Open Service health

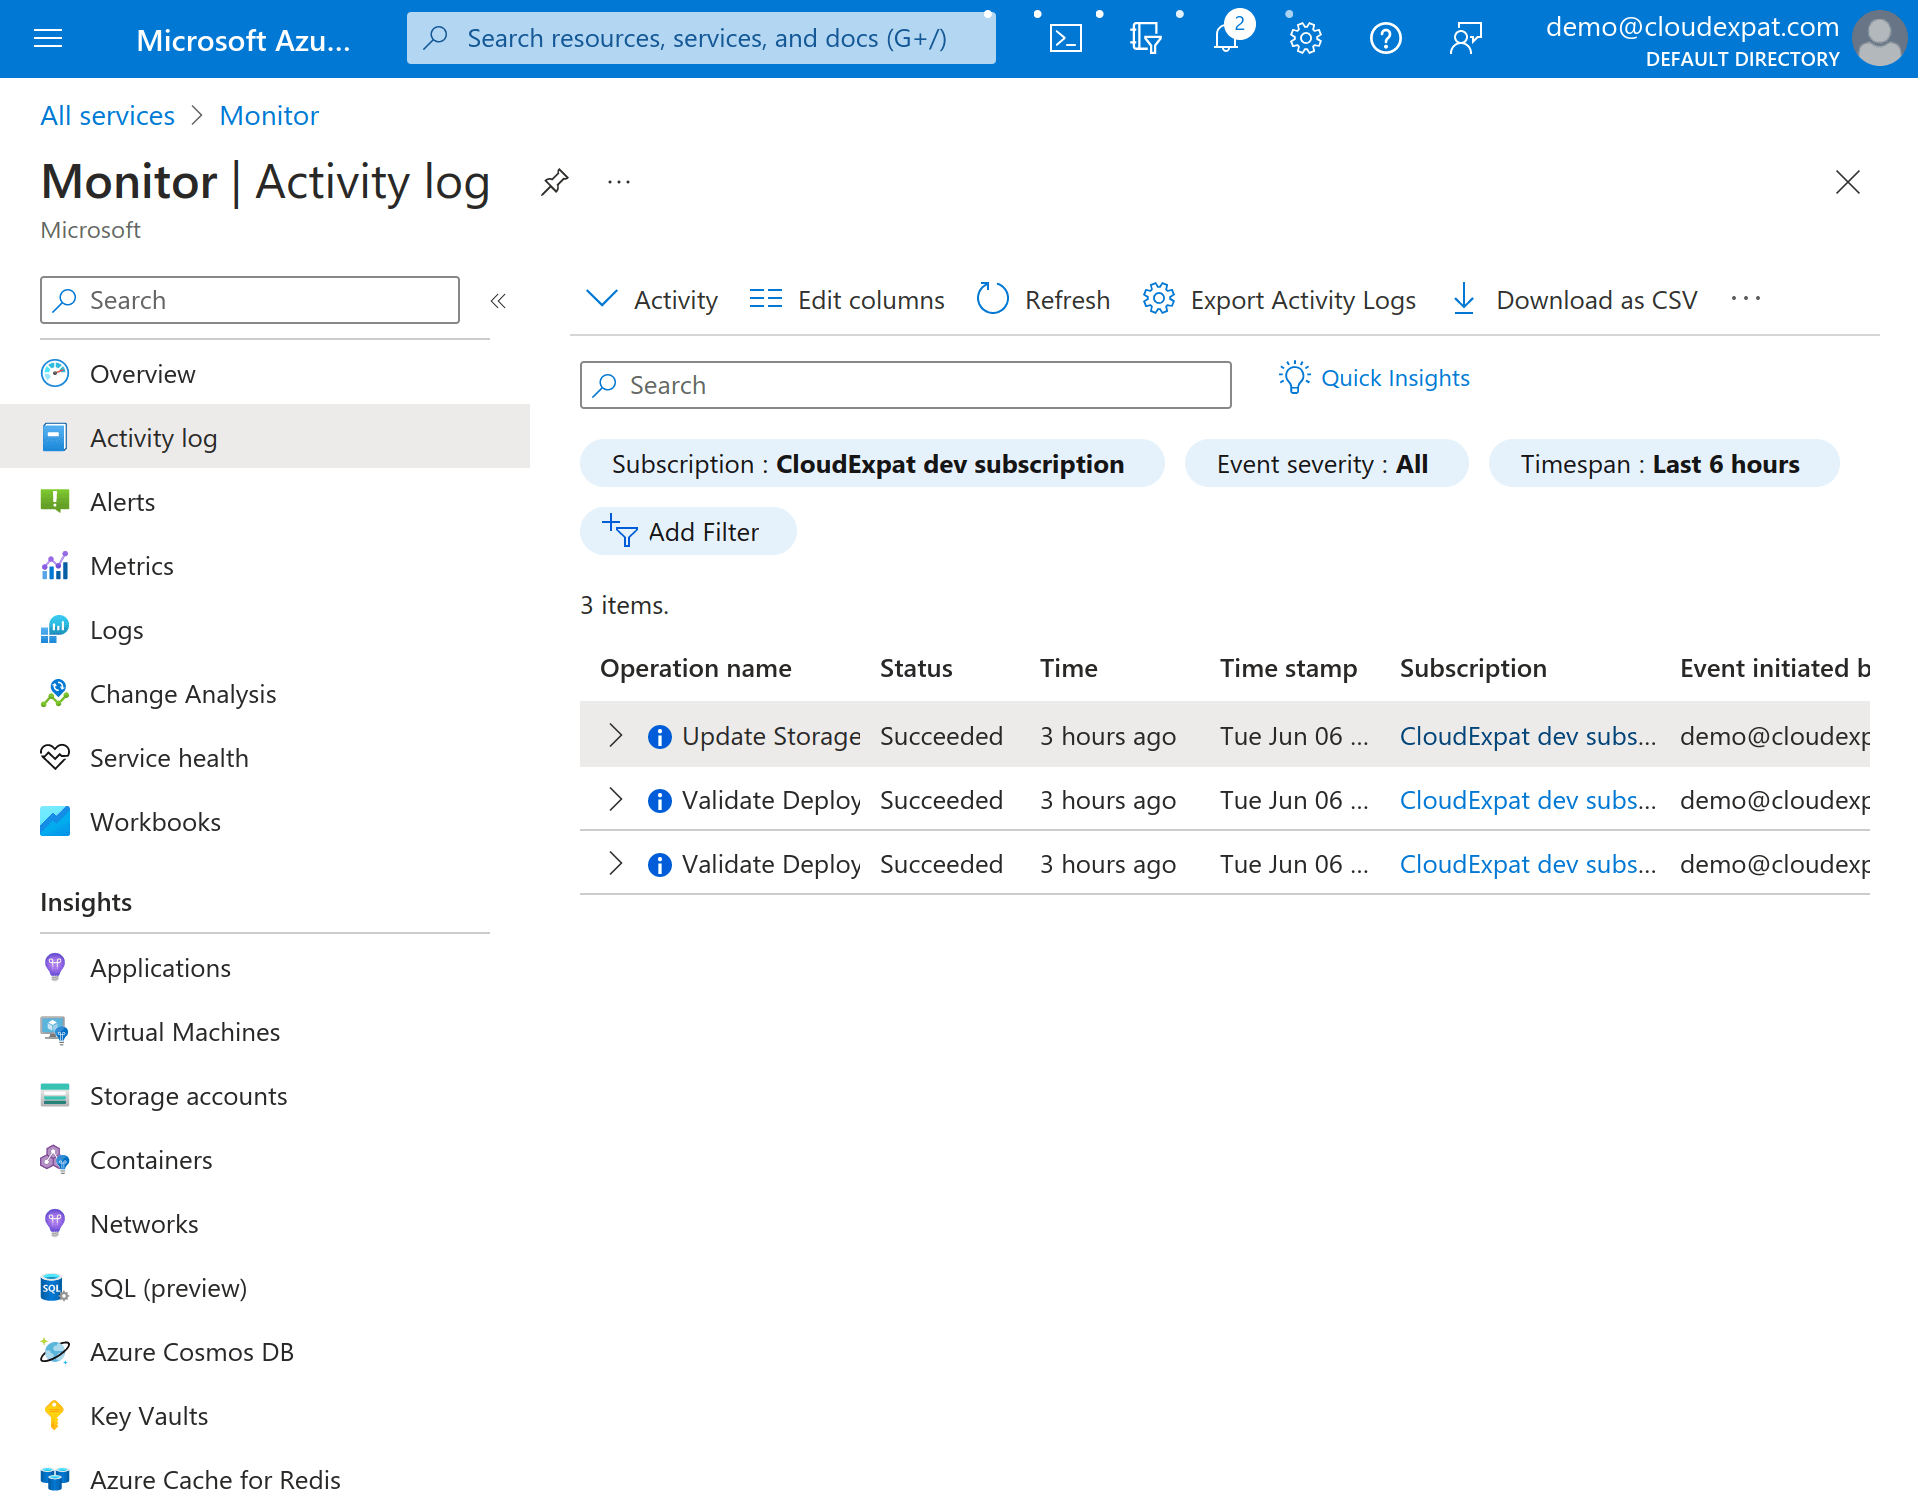coord(265,758)
